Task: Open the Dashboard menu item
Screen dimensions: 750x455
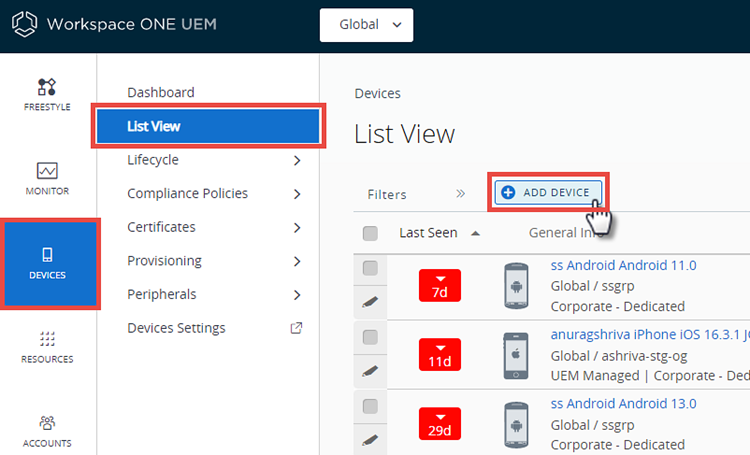Action: pyautogui.click(x=161, y=92)
